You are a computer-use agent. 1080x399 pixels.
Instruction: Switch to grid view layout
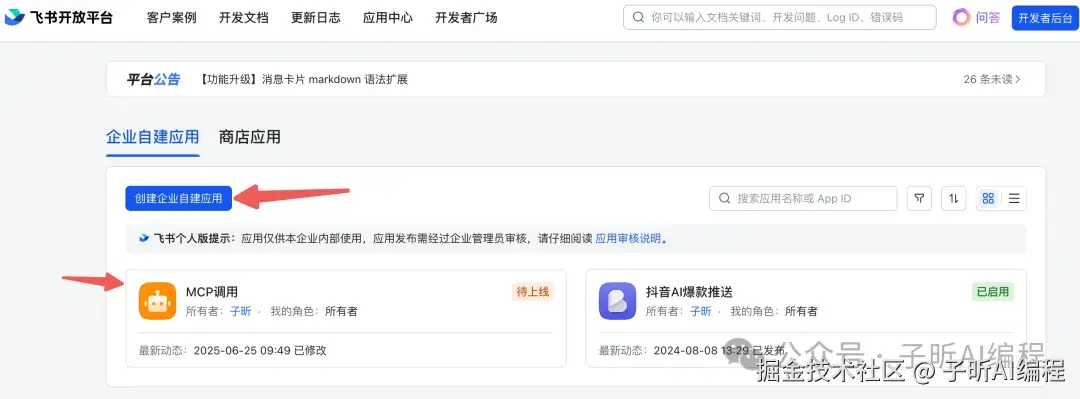pyautogui.click(x=988, y=198)
